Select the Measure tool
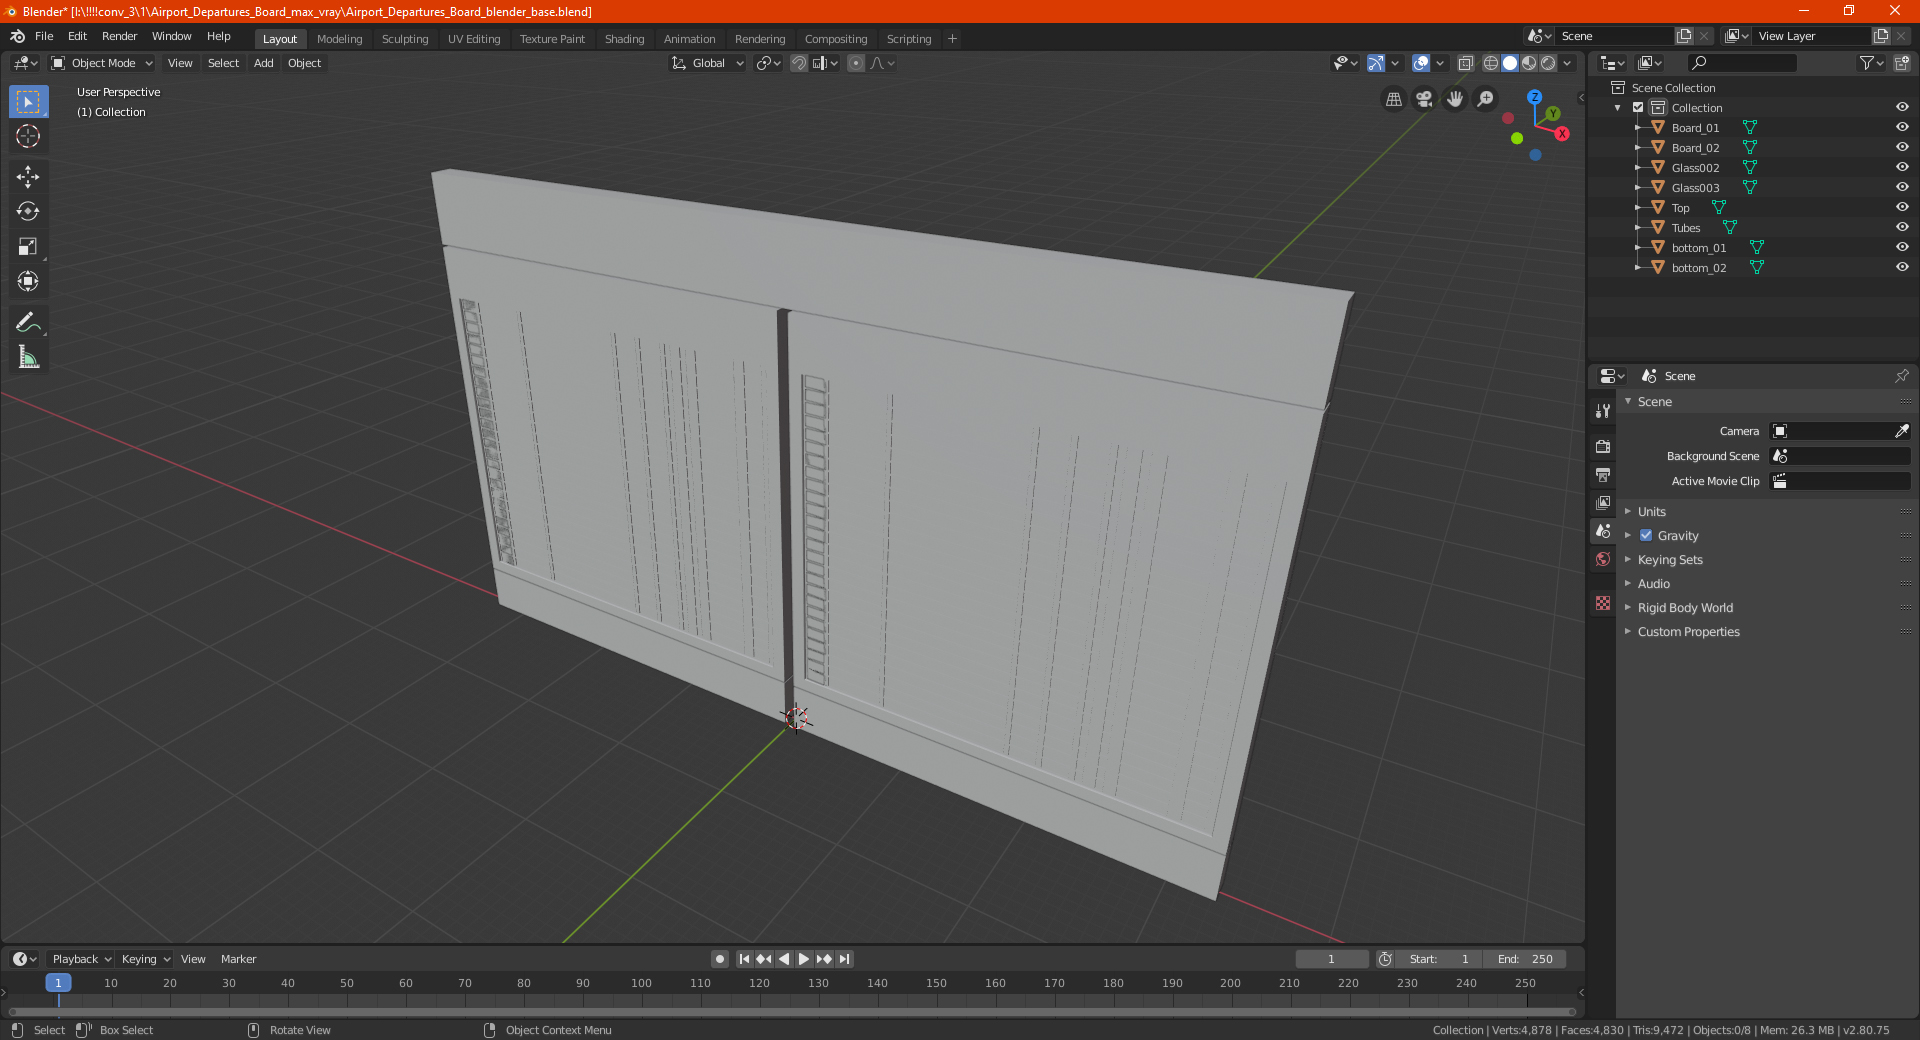Image resolution: width=1920 pixels, height=1040 pixels. 28,357
